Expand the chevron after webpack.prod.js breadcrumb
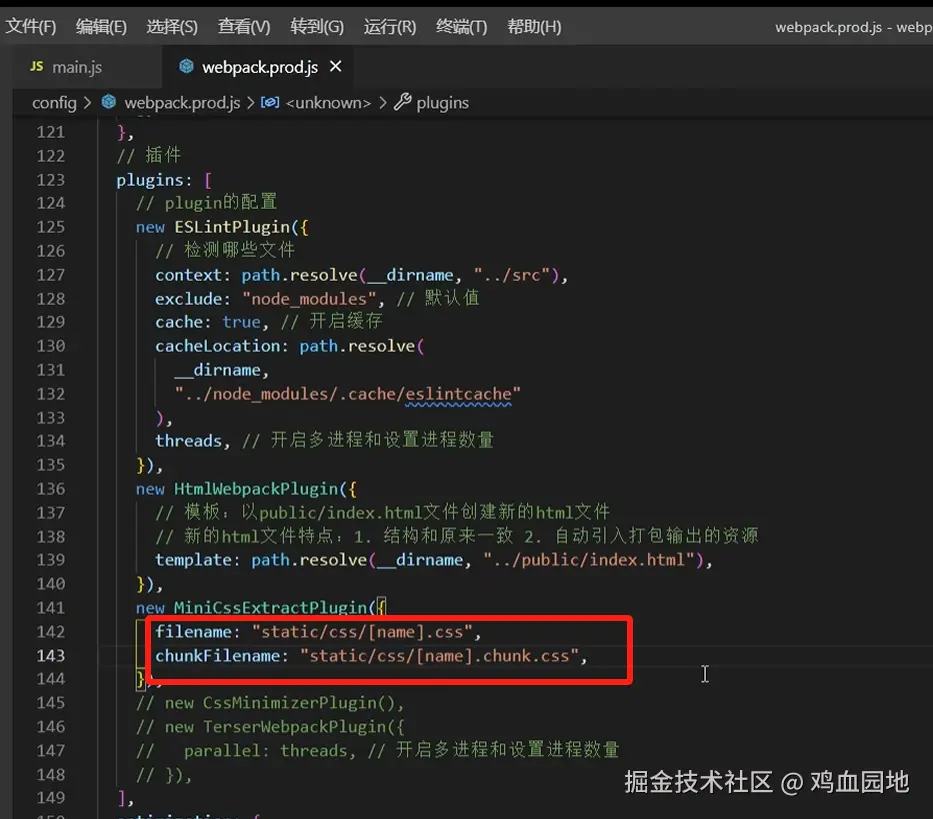This screenshot has width=933, height=819. [x=251, y=103]
